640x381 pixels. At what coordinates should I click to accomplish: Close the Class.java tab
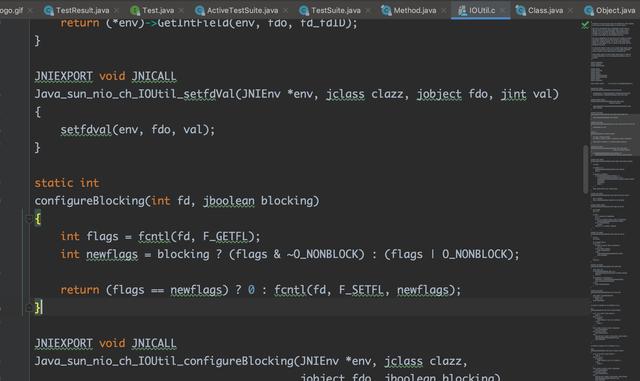pos(570,11)
